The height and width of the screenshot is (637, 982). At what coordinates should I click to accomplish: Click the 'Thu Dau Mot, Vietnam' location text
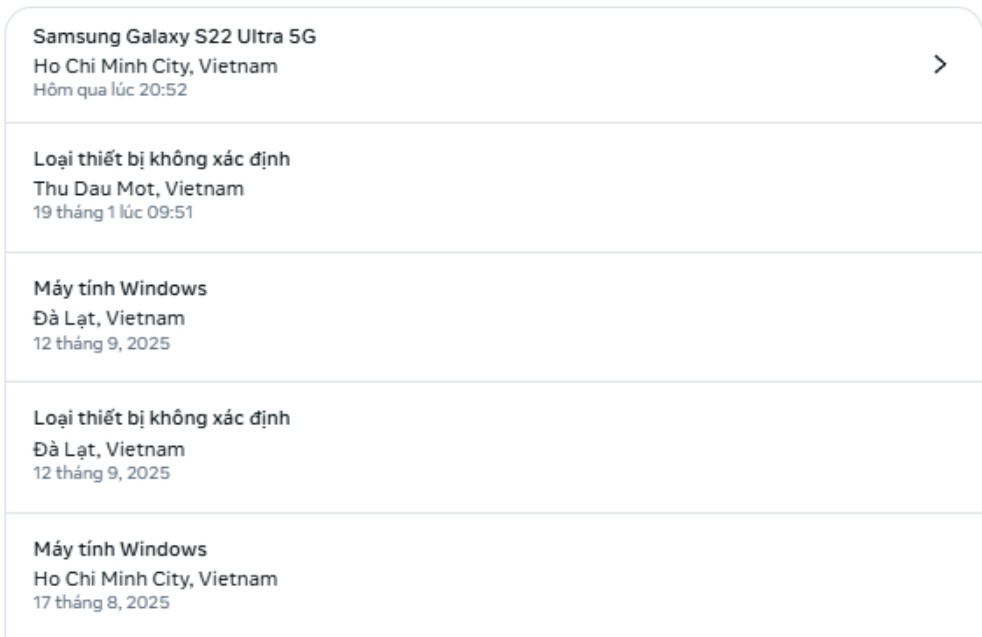point(138,188)
